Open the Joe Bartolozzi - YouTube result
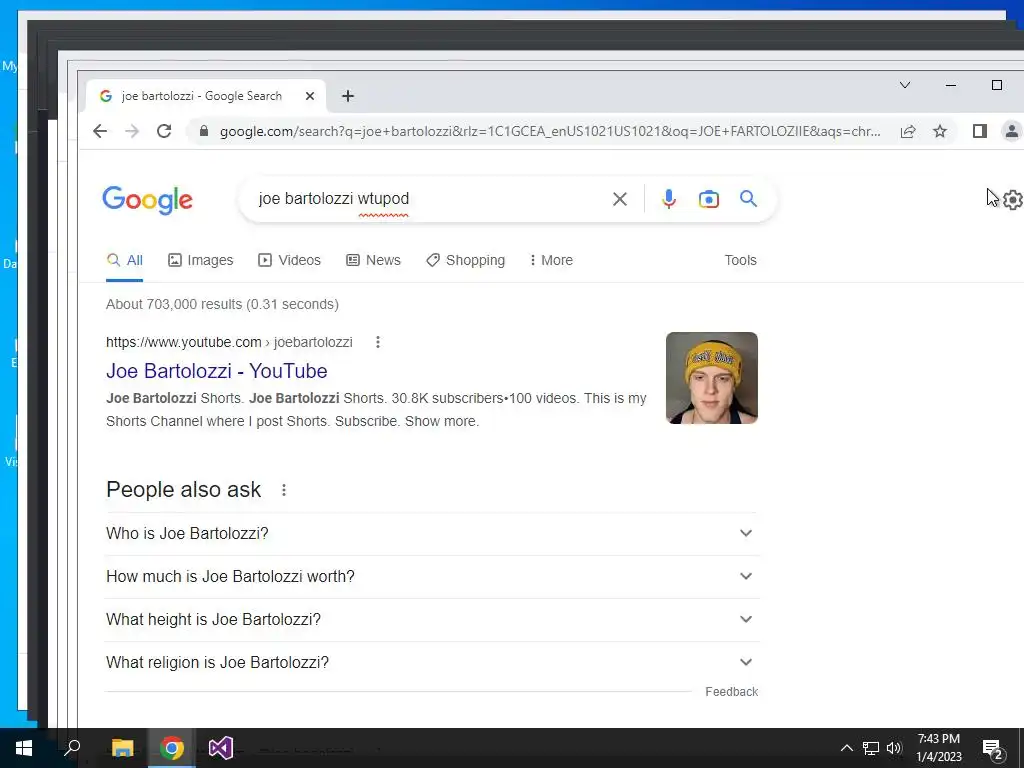The height and width of the screenshot is (768, 1024). click(217, 371)
